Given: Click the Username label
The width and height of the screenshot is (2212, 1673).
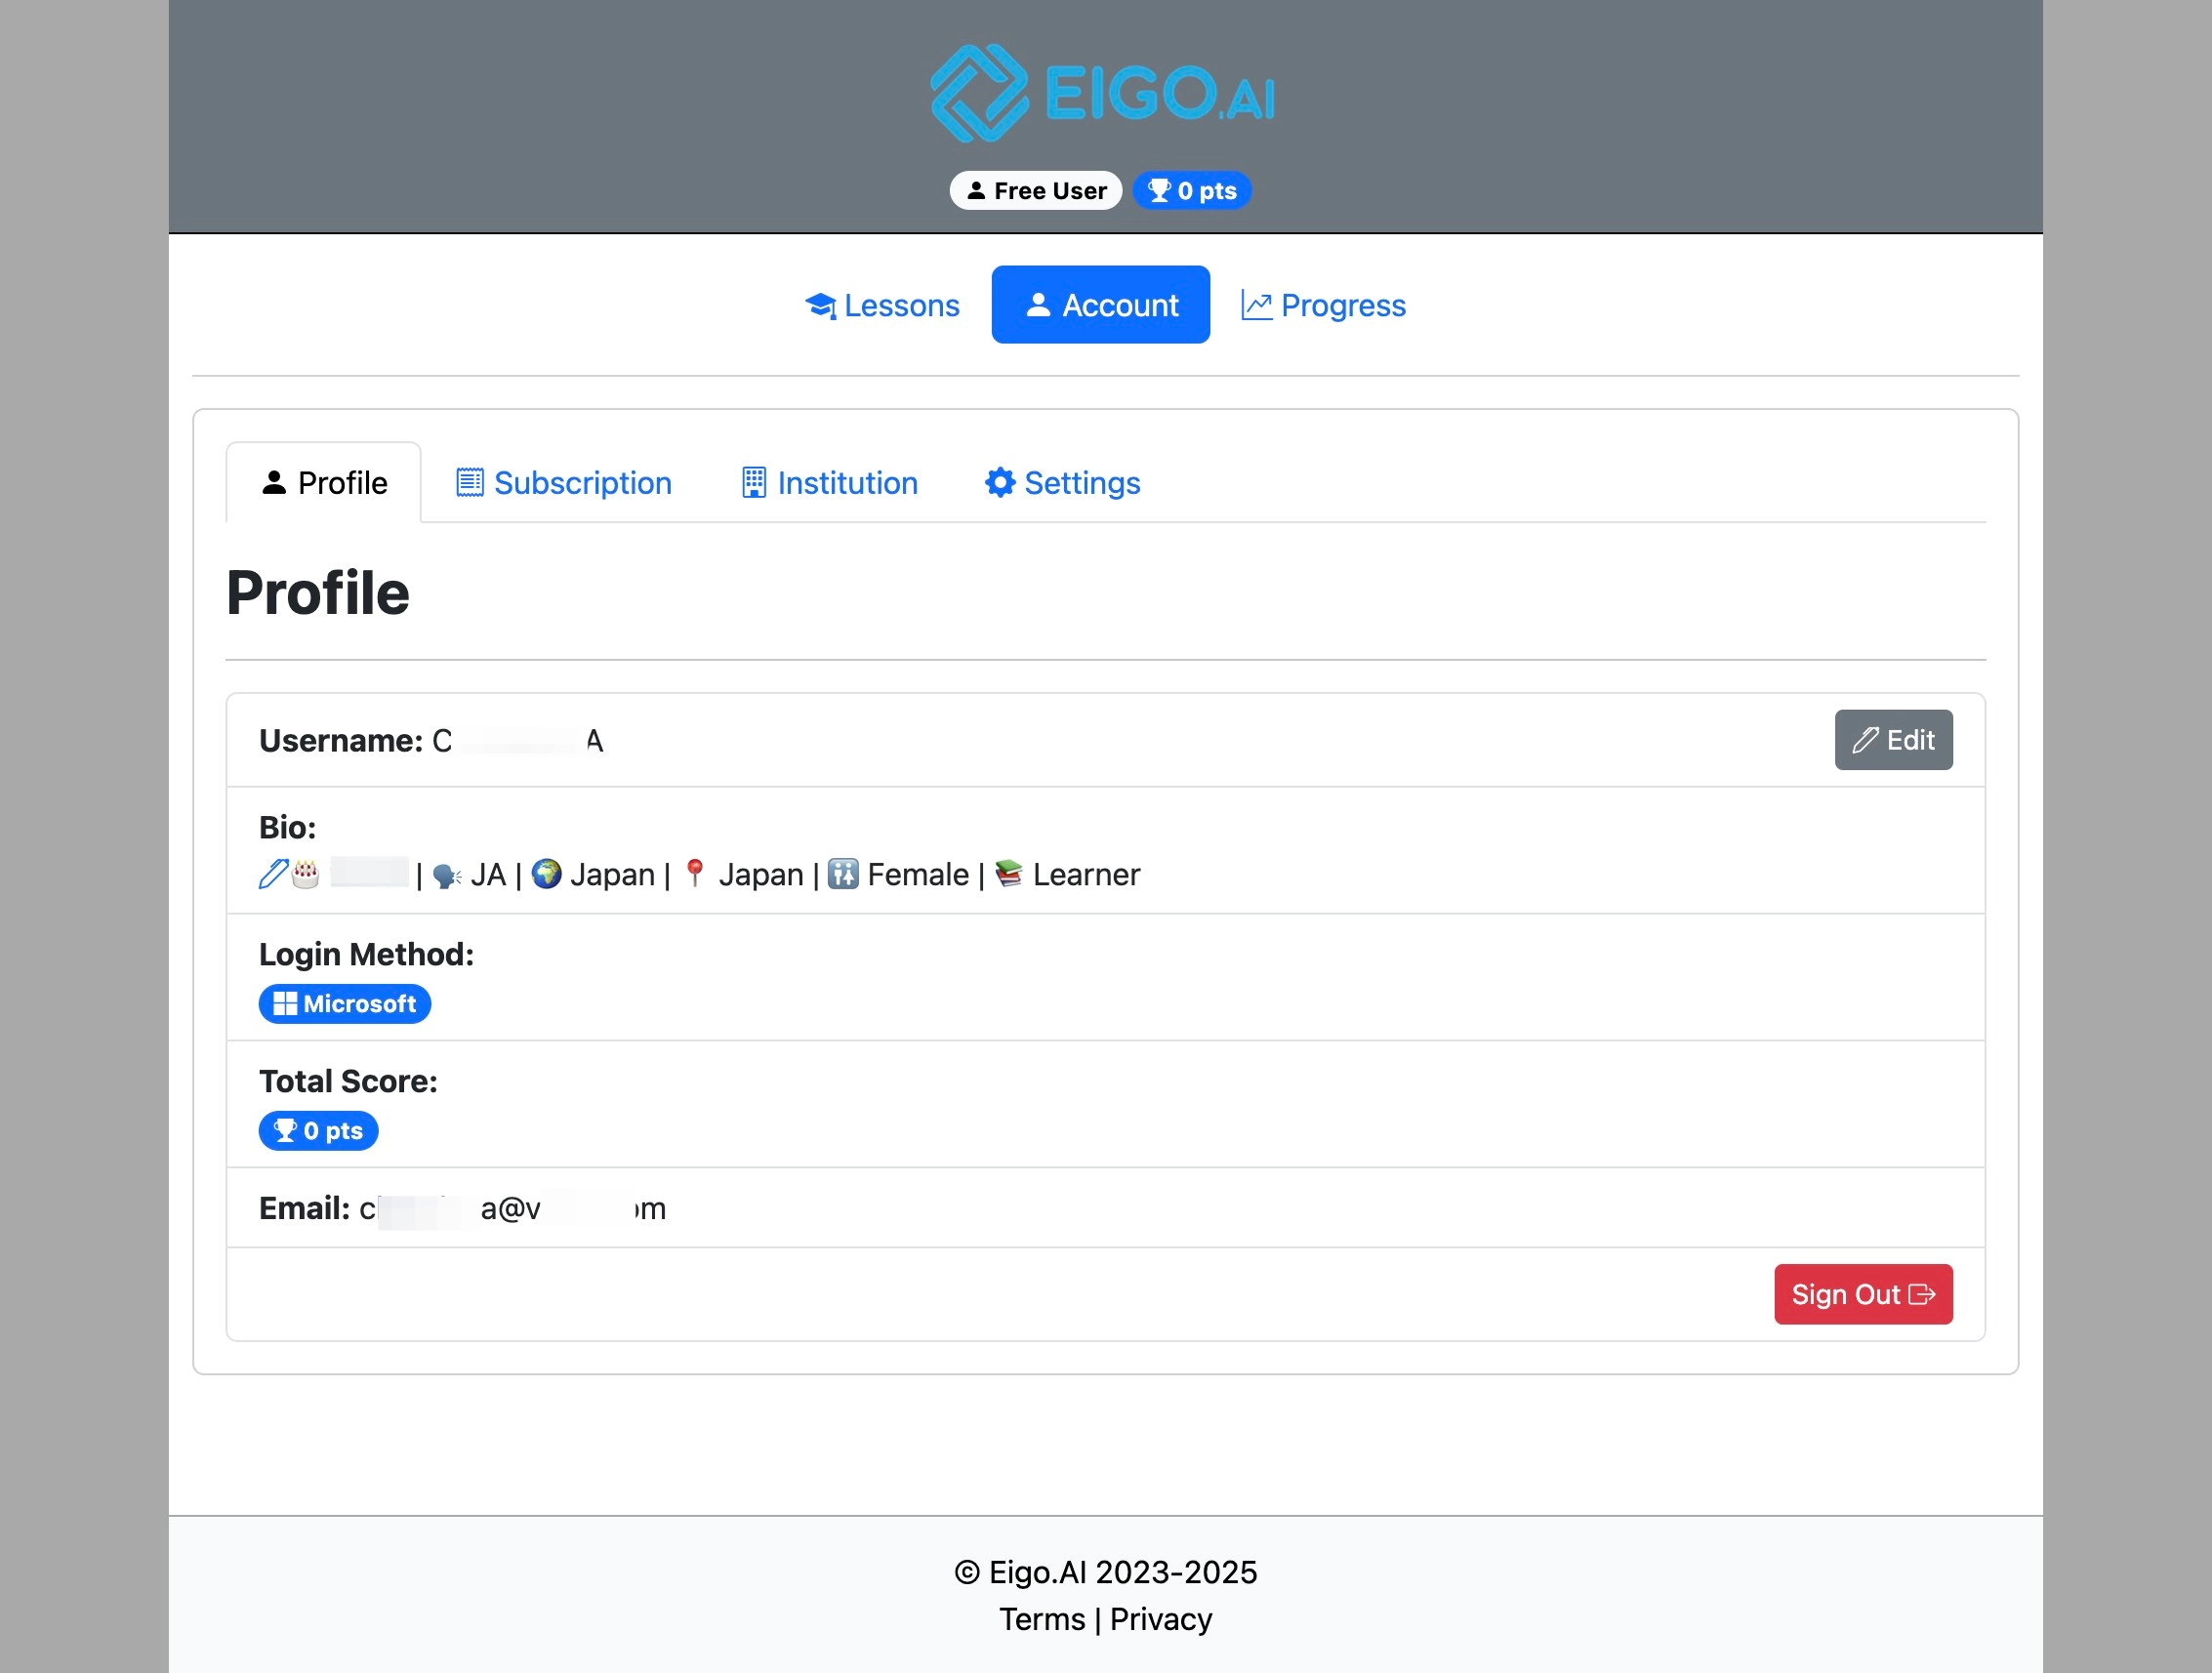Looking at the screenshot, I should (341, 741).
